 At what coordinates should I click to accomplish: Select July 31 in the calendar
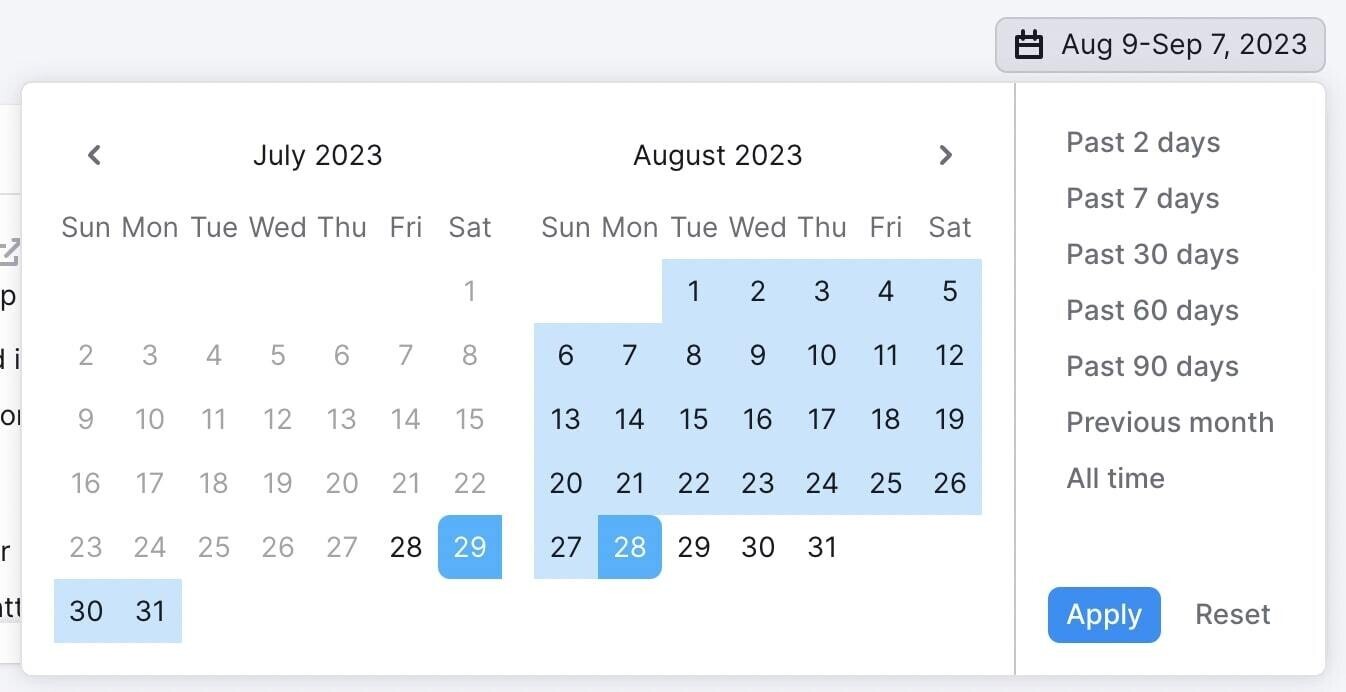tap(150, 611)
